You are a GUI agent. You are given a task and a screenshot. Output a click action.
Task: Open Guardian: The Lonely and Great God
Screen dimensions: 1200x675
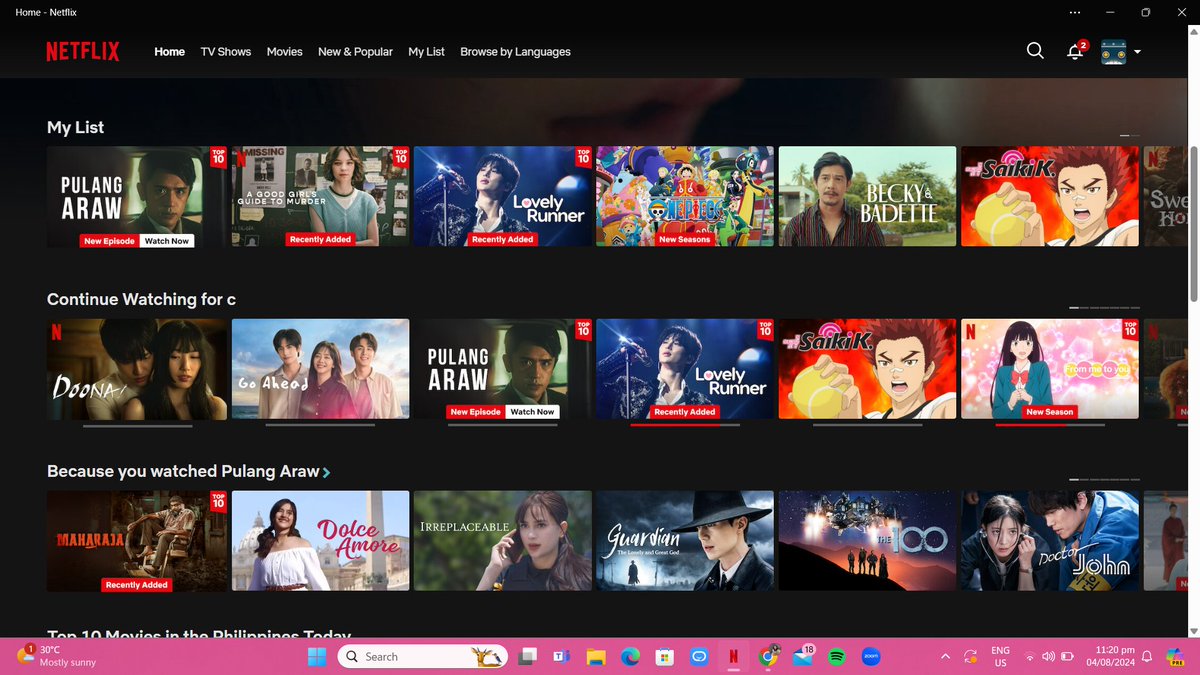click(685, 541)
